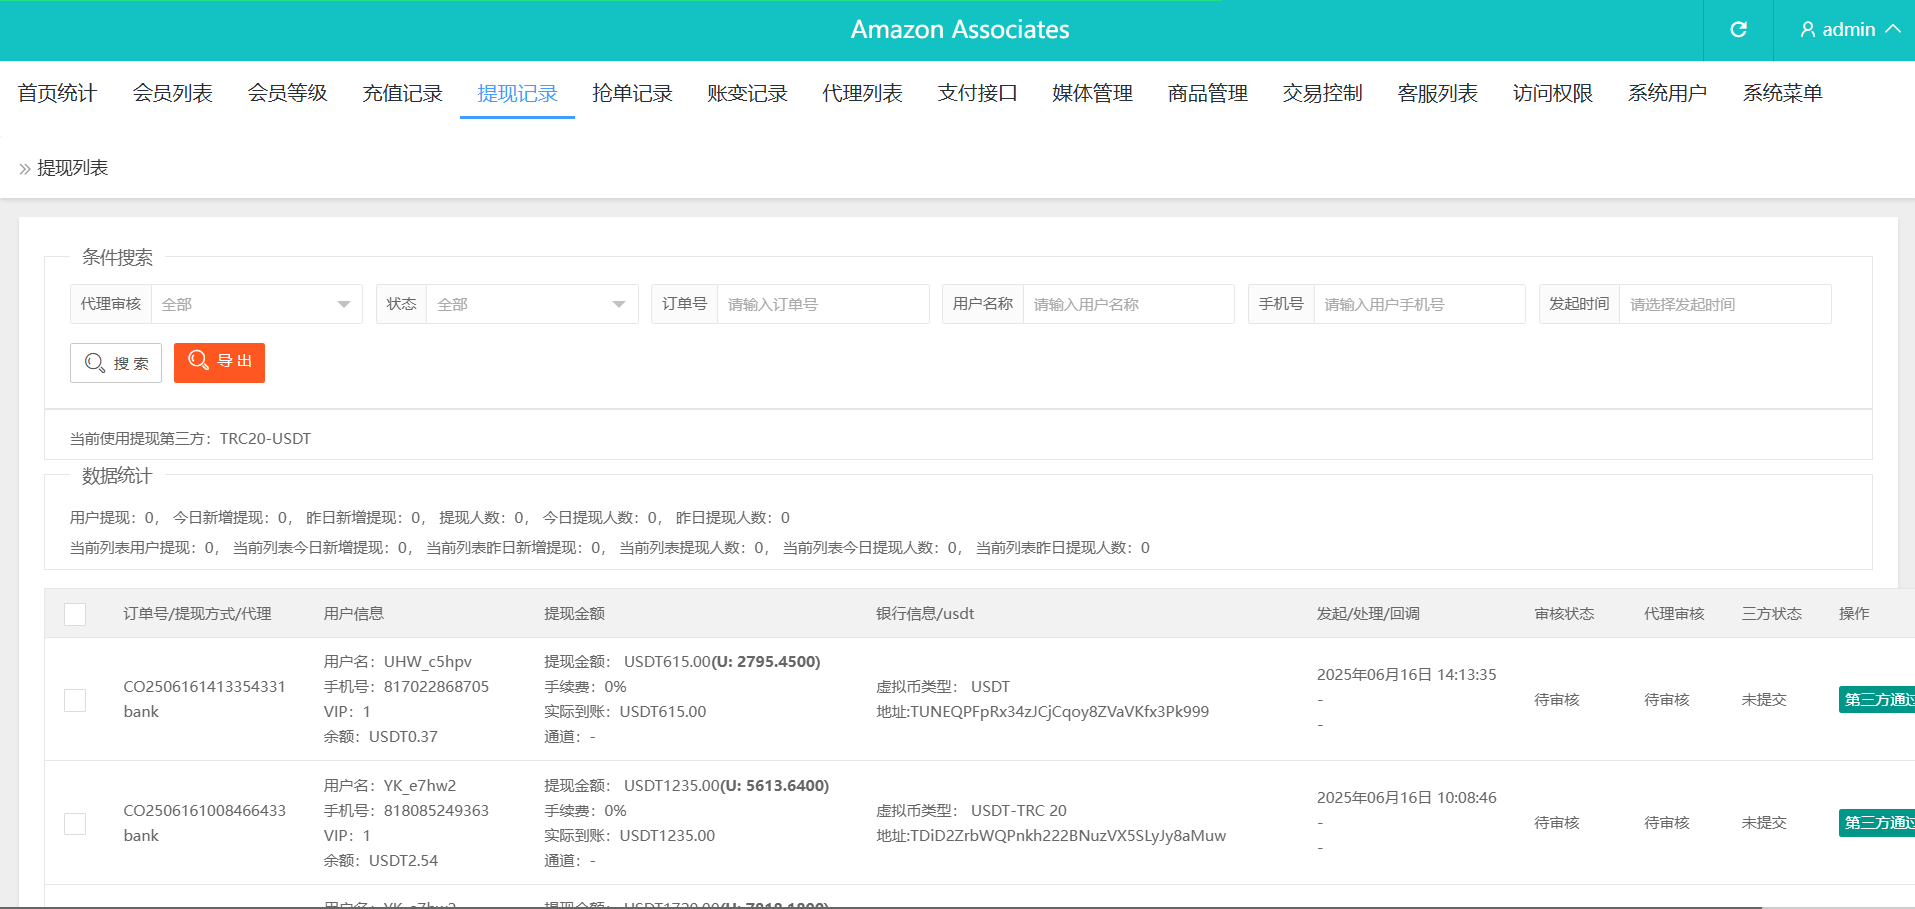Click 第三方通过 button for user YK_e7hw2
Viewport: 1915px width, 909px height.
[1876, 823]
